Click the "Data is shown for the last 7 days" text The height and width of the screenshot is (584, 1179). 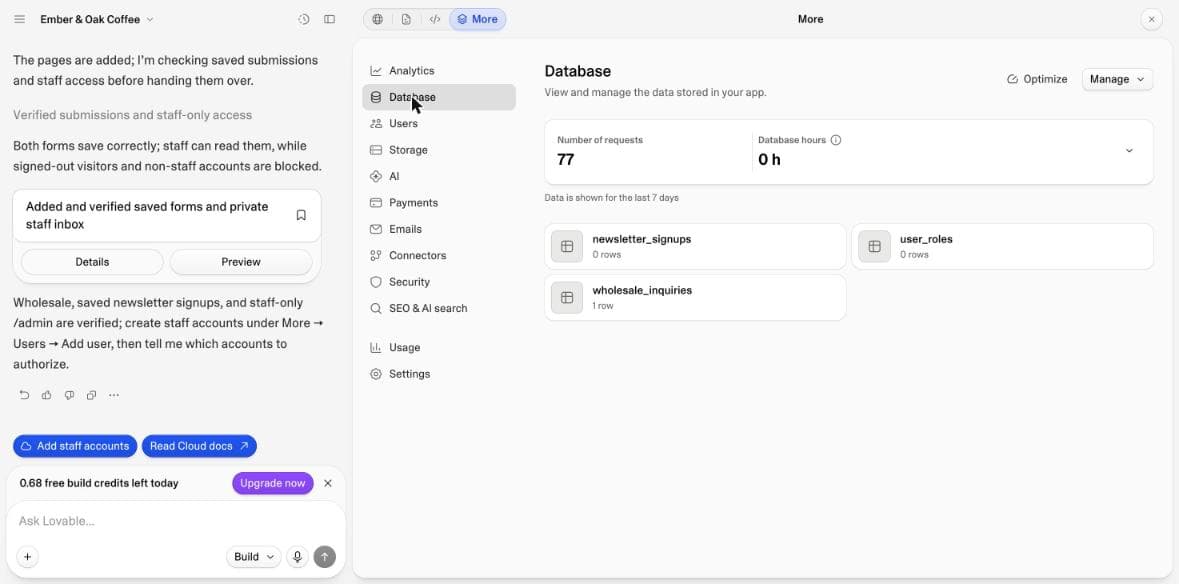[x=611, y=198]
